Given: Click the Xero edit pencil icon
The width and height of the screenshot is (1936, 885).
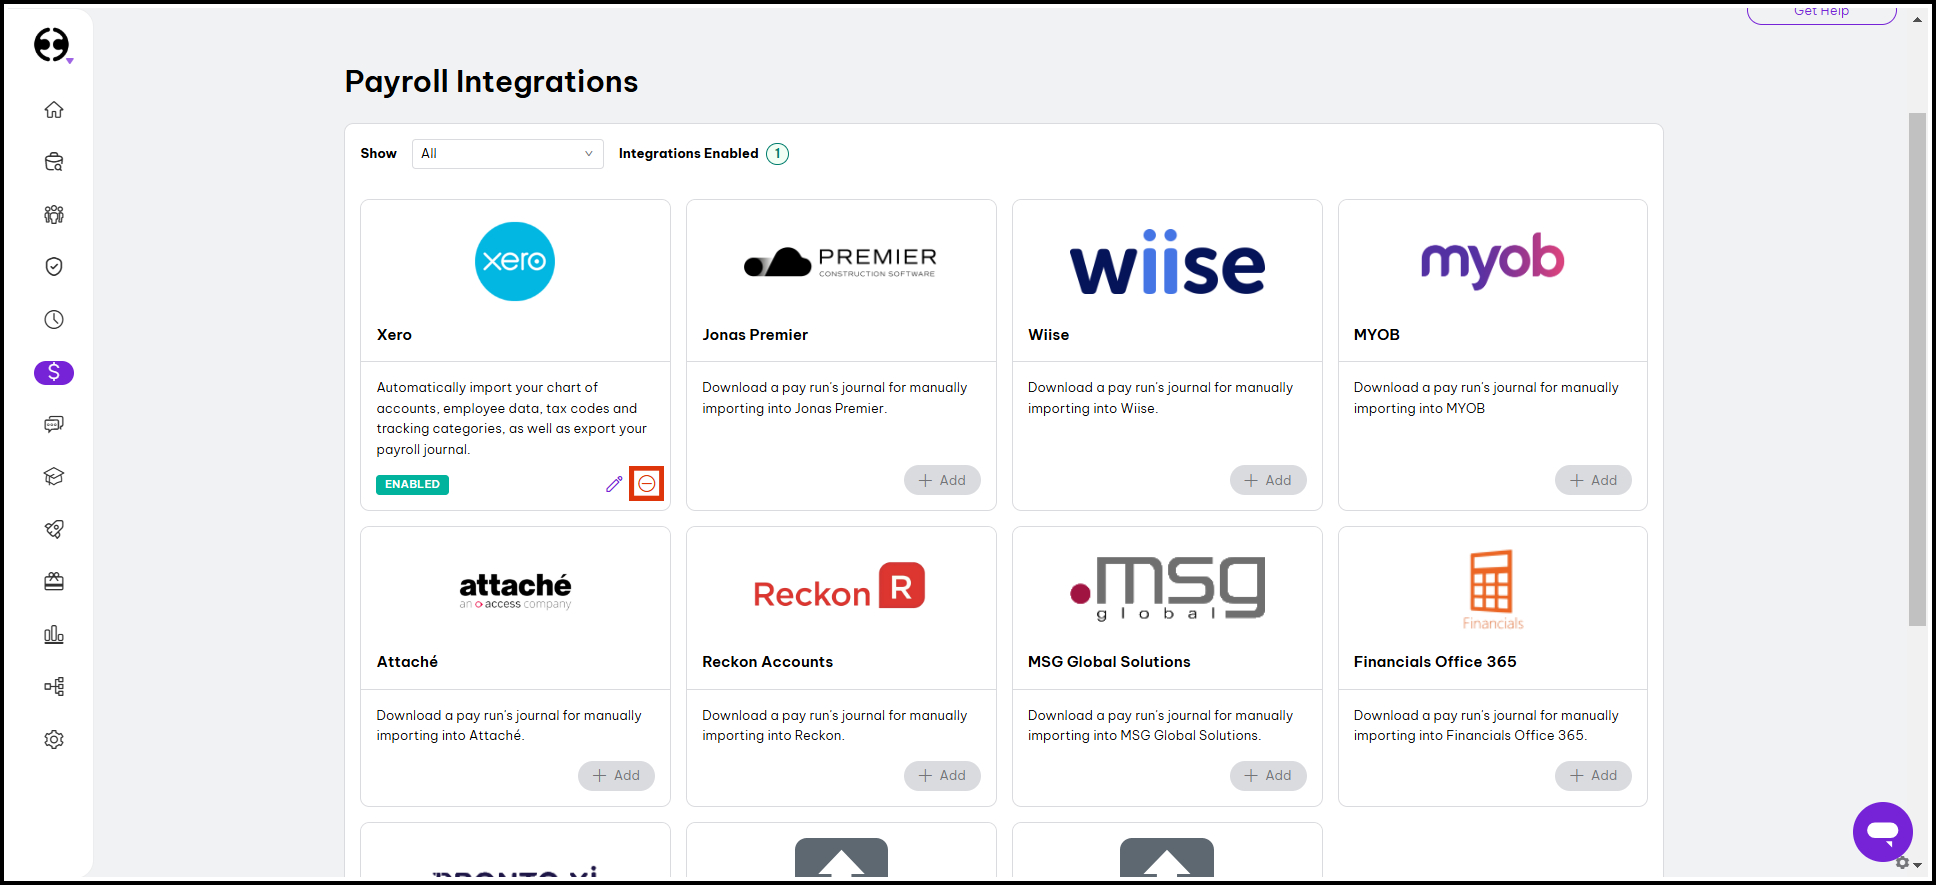Looking at the screenshot, I should 614,484.
